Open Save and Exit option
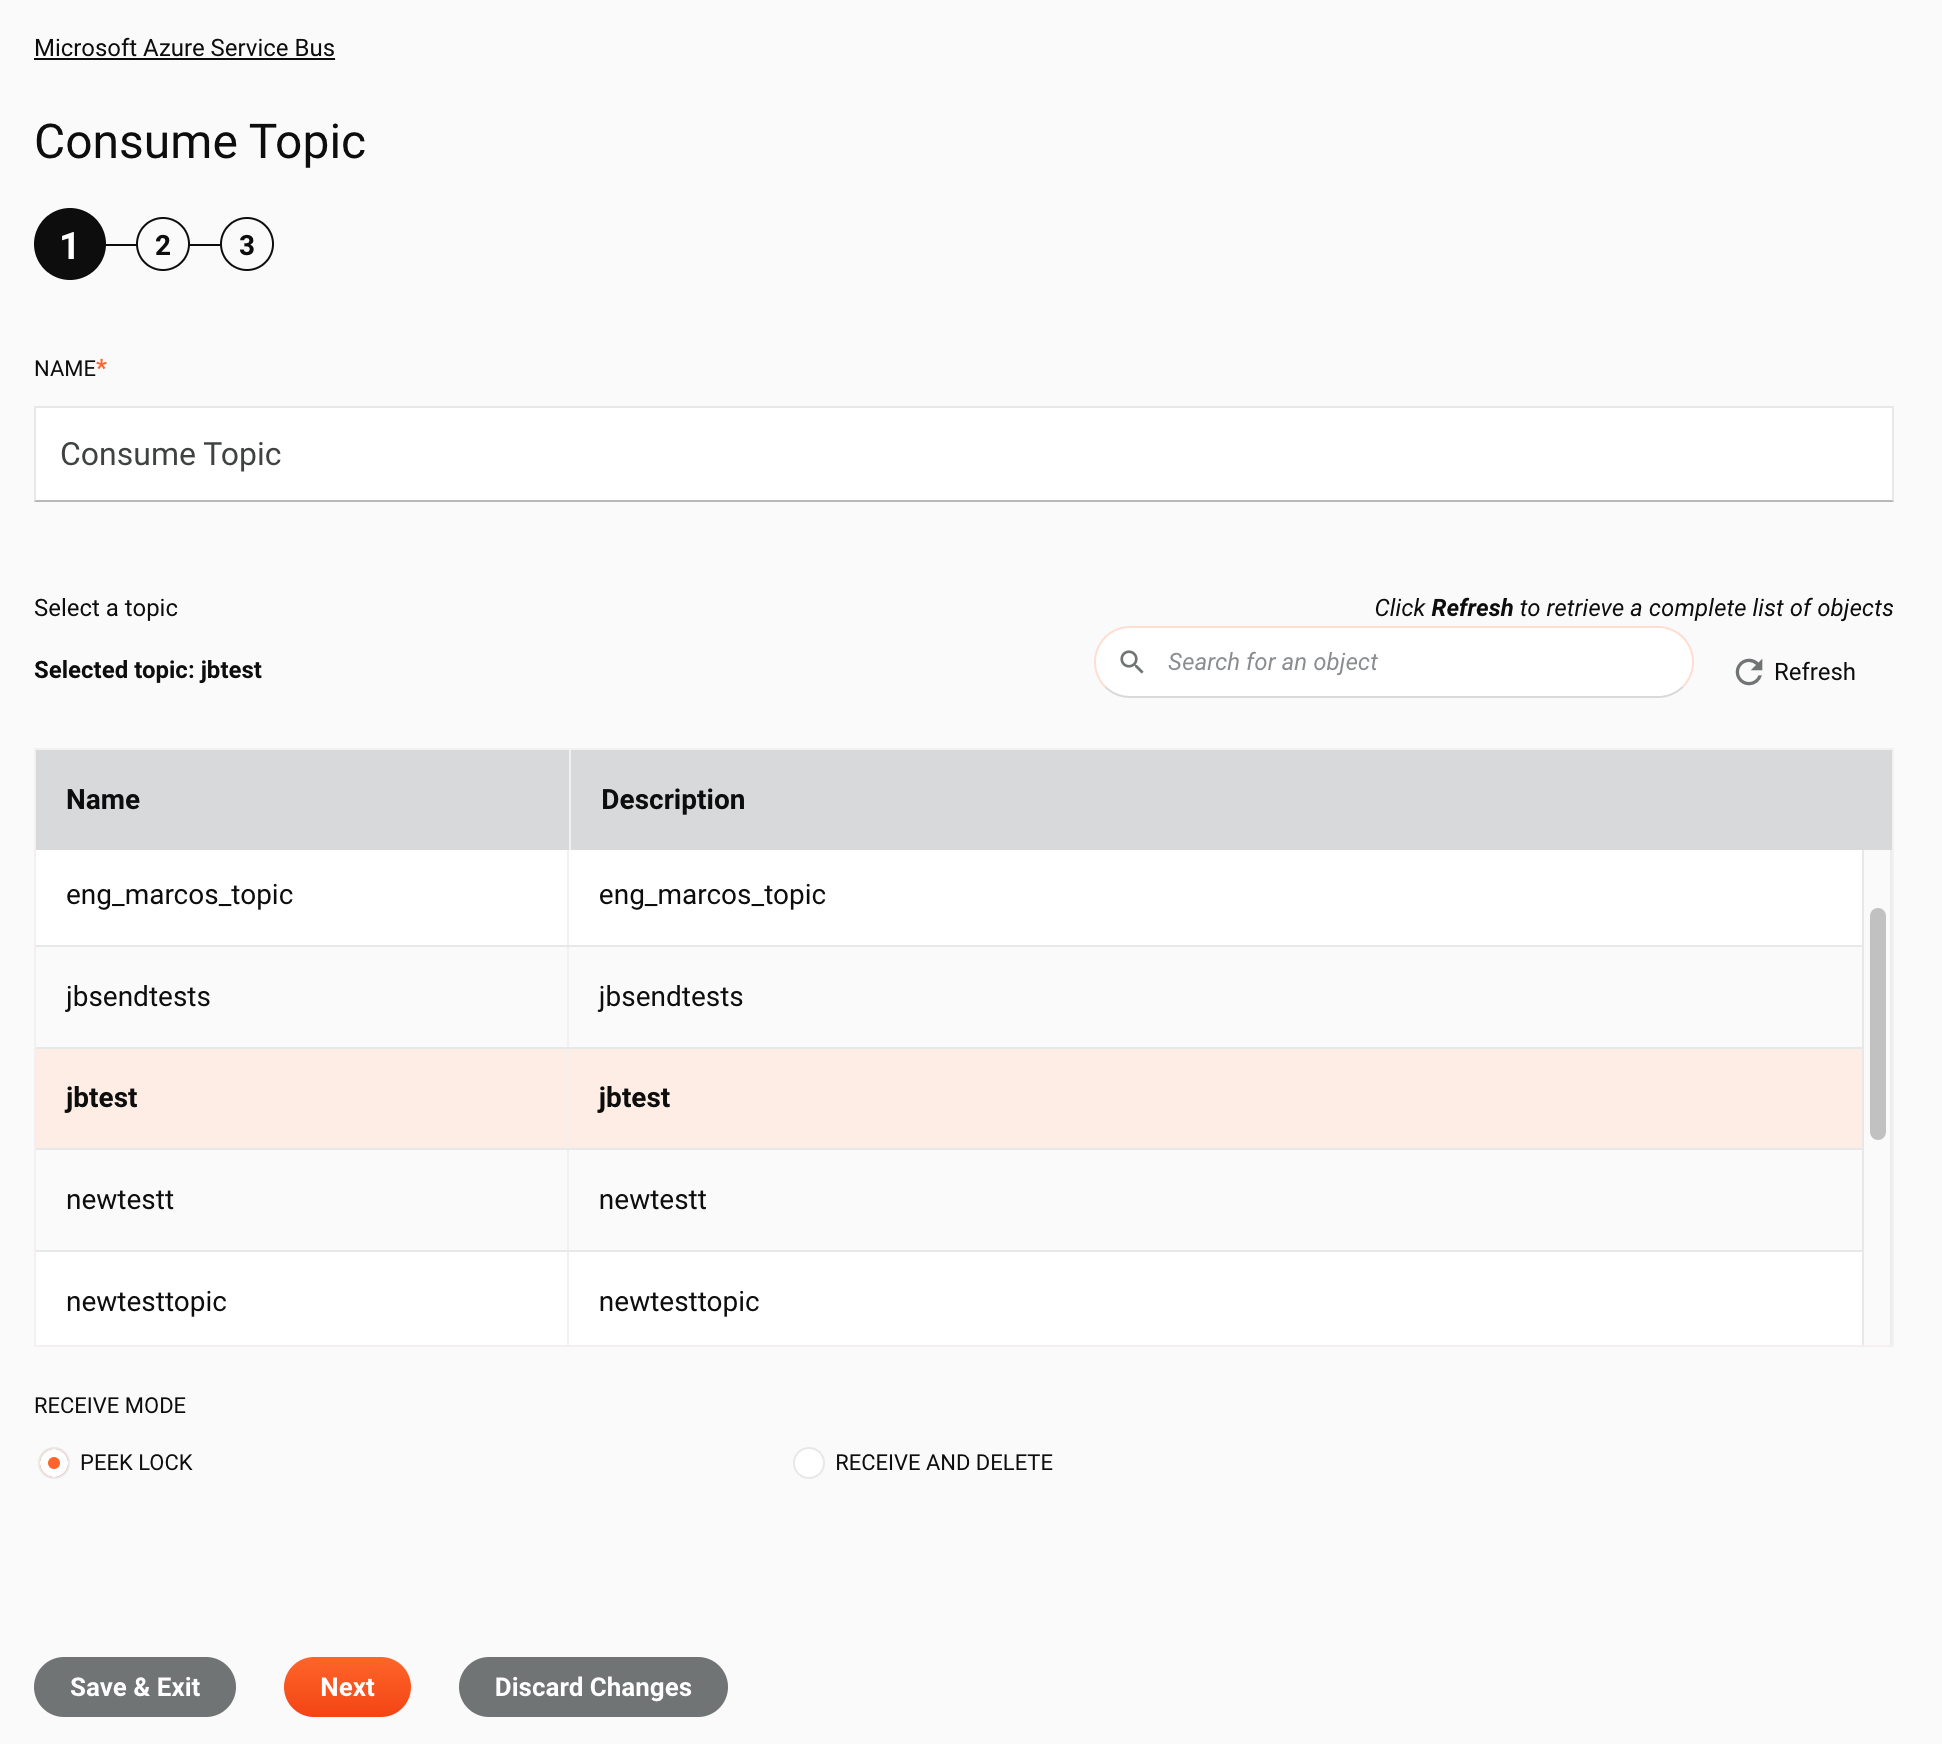 pyautogui.click(x=135, y=1685)
